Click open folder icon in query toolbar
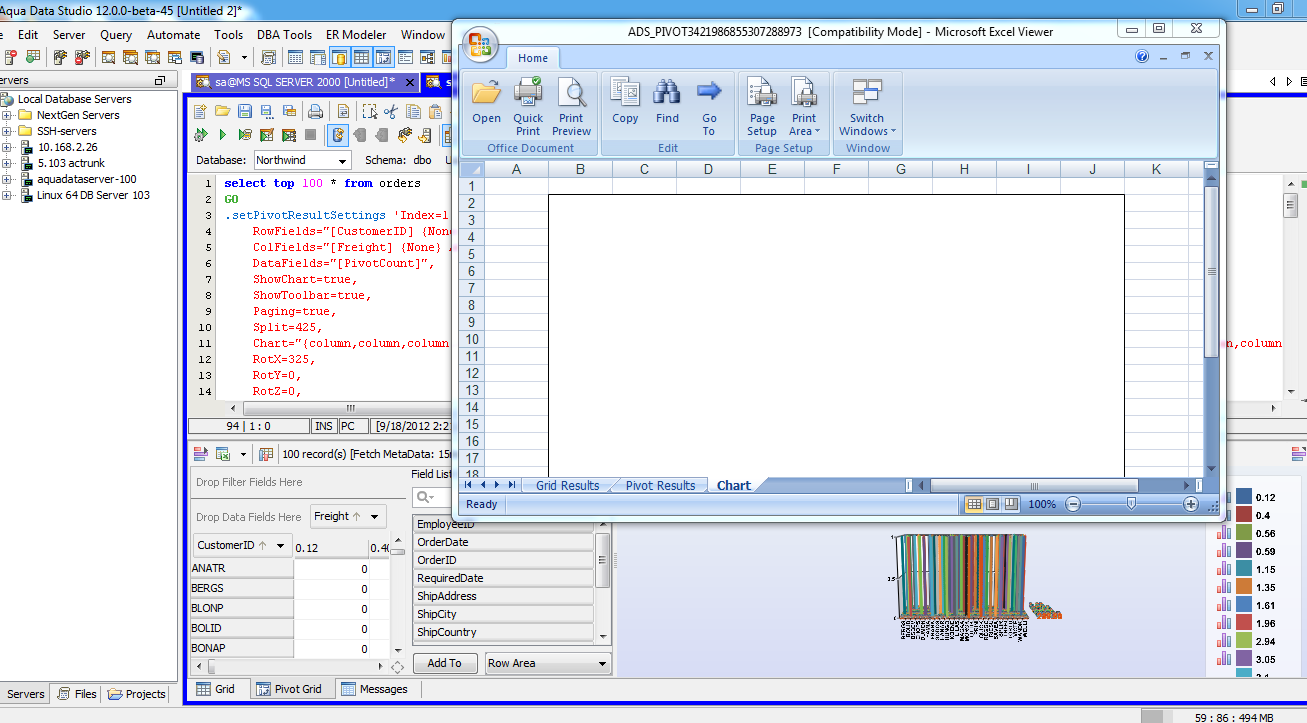 click(x=221, y=111)
